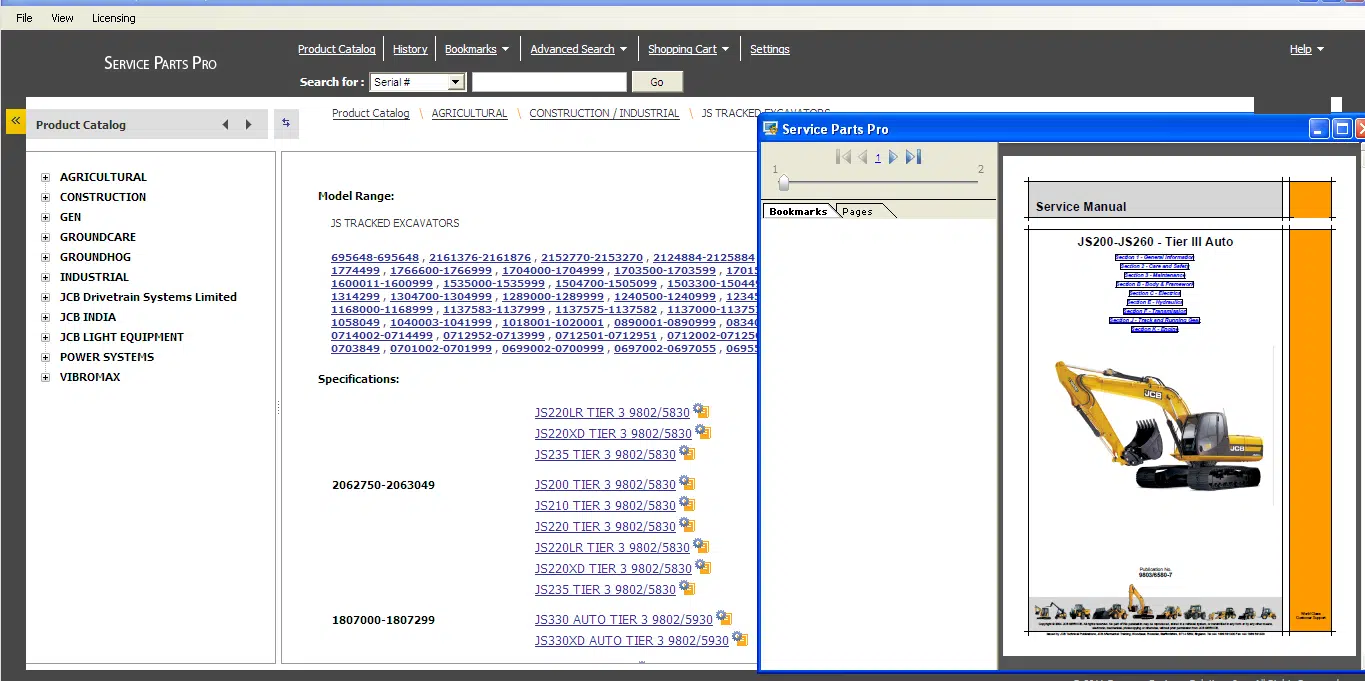The height and width of the screenshot is (681, 1365).
Task: Collapse sidebar with double-chevron yellow icon
Action: (x=15, y=120)
